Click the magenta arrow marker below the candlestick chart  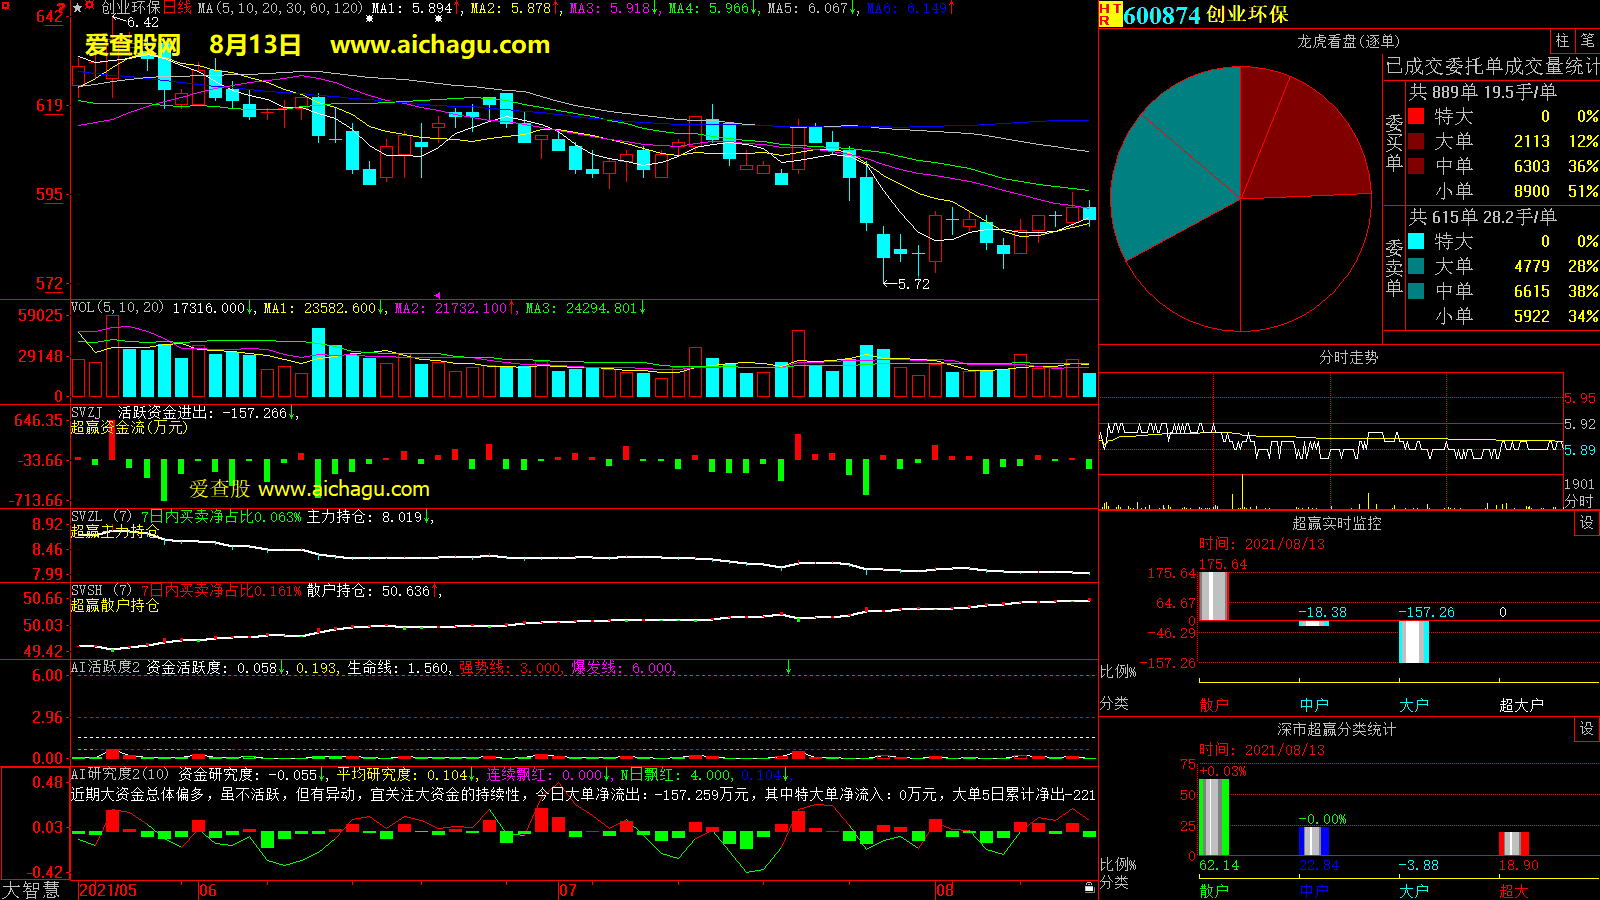437,295
